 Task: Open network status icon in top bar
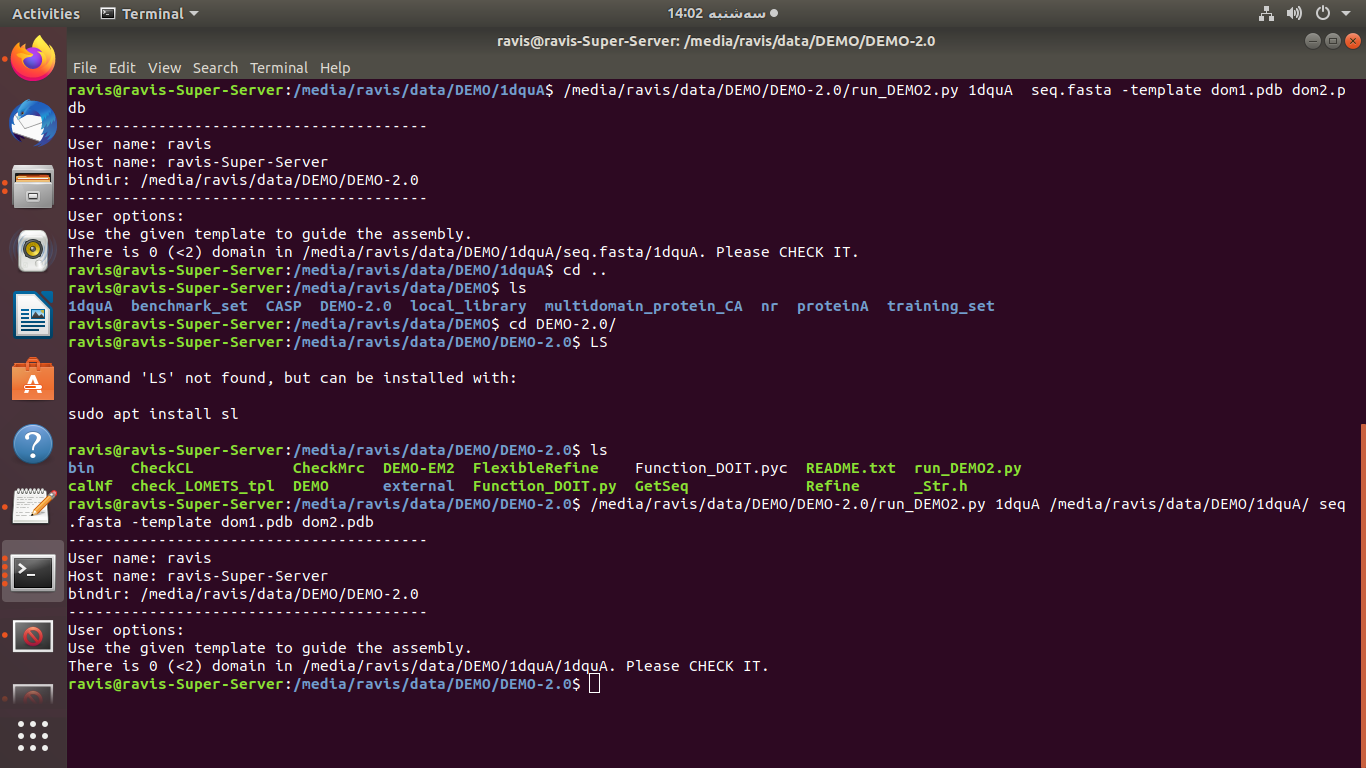pyautogui.click(x=1266, y=14)
